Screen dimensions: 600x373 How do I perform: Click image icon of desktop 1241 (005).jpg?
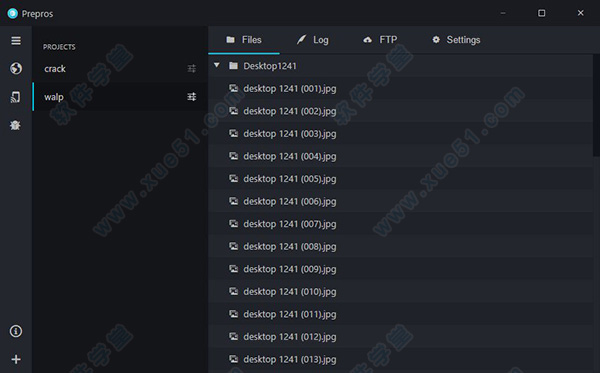click(233, 179)
